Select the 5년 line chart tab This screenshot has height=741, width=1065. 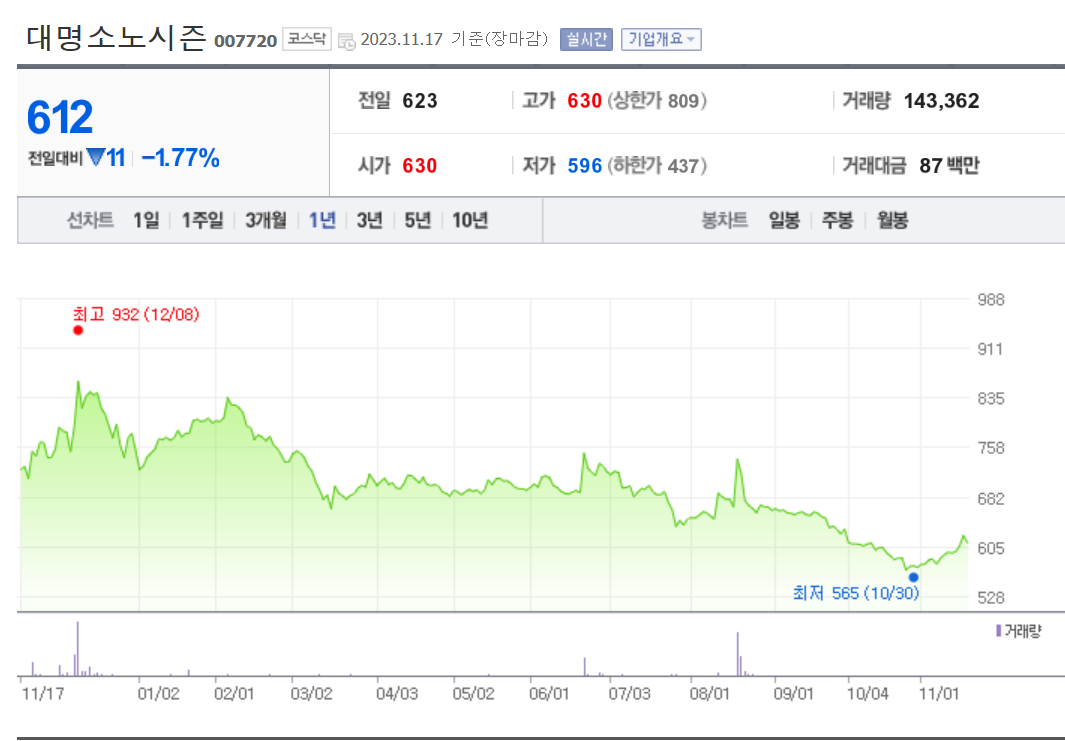point(418,220)
